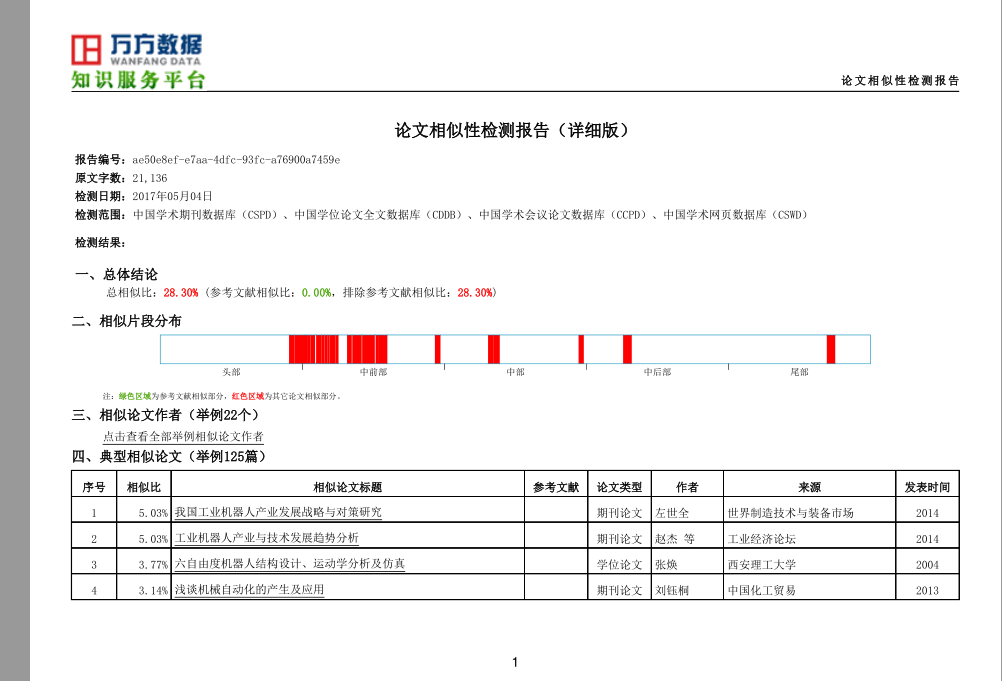Click the '作者' column header

[x=687, y=487]
